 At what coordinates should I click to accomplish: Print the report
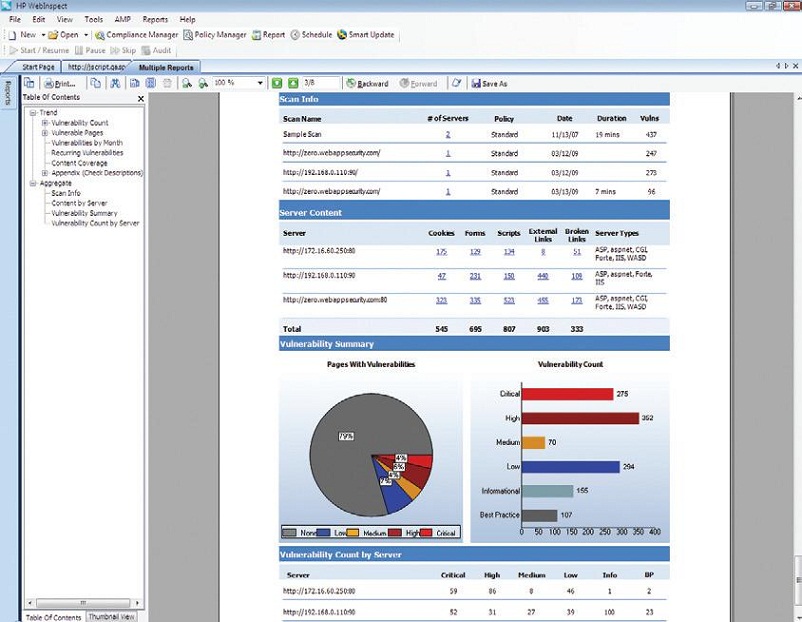pos(60,83)
